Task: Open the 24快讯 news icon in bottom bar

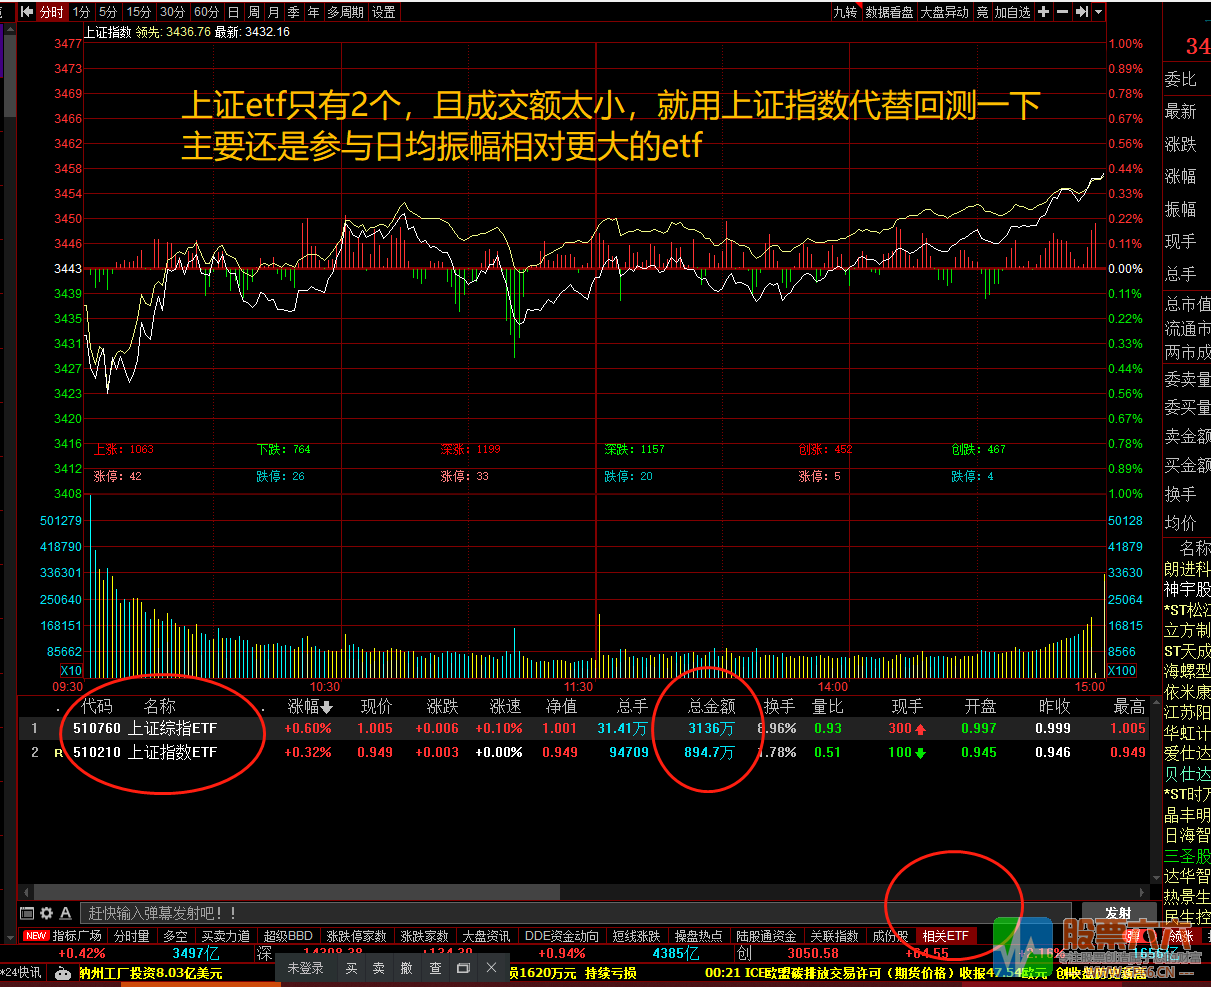Action: [22, 970]
